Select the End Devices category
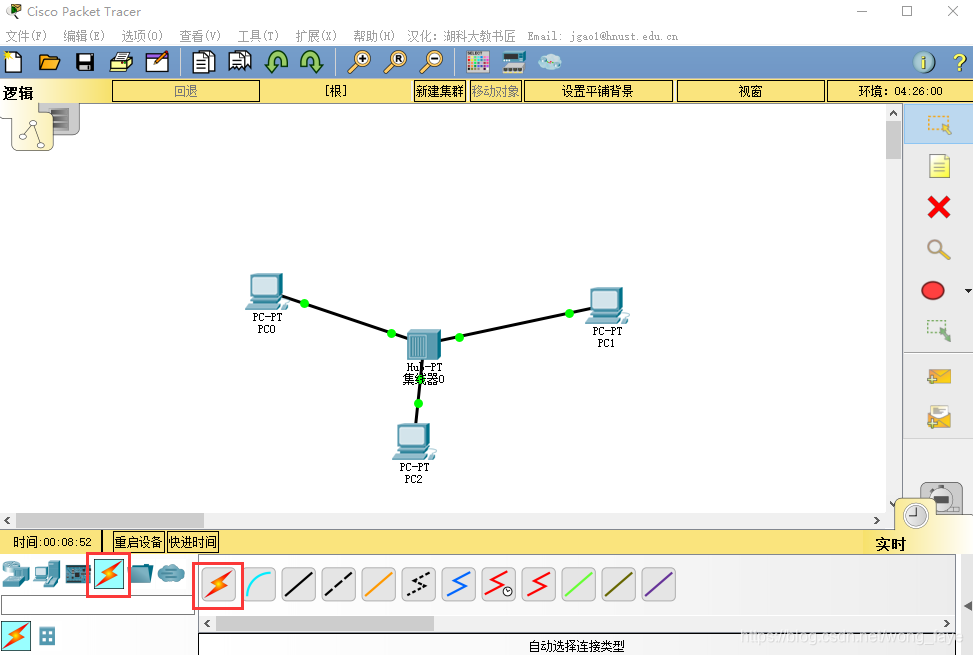This screenshot has width=973, height=655. point(47,574)
